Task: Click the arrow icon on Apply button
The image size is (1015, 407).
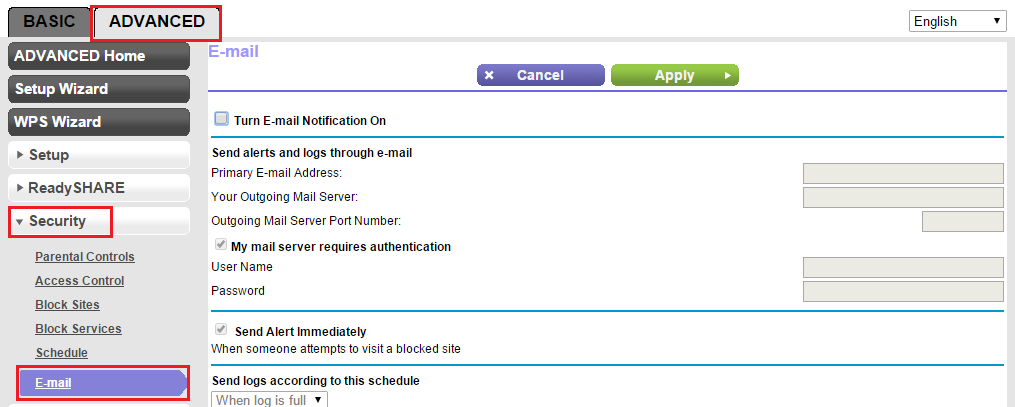Action: tap(725, 75)
